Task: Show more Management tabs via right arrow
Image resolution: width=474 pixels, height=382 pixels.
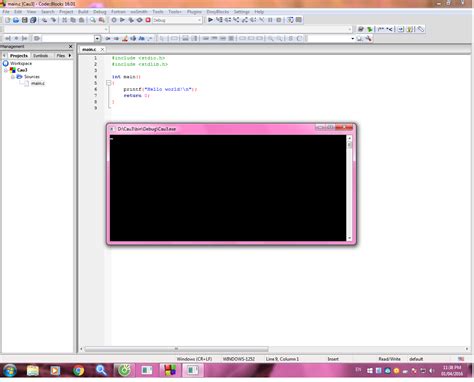Action: coord(70,55)
